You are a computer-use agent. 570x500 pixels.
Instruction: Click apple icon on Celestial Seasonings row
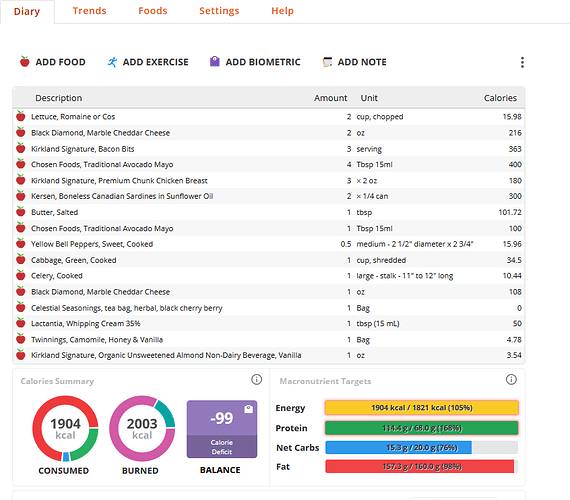point(21,308)
